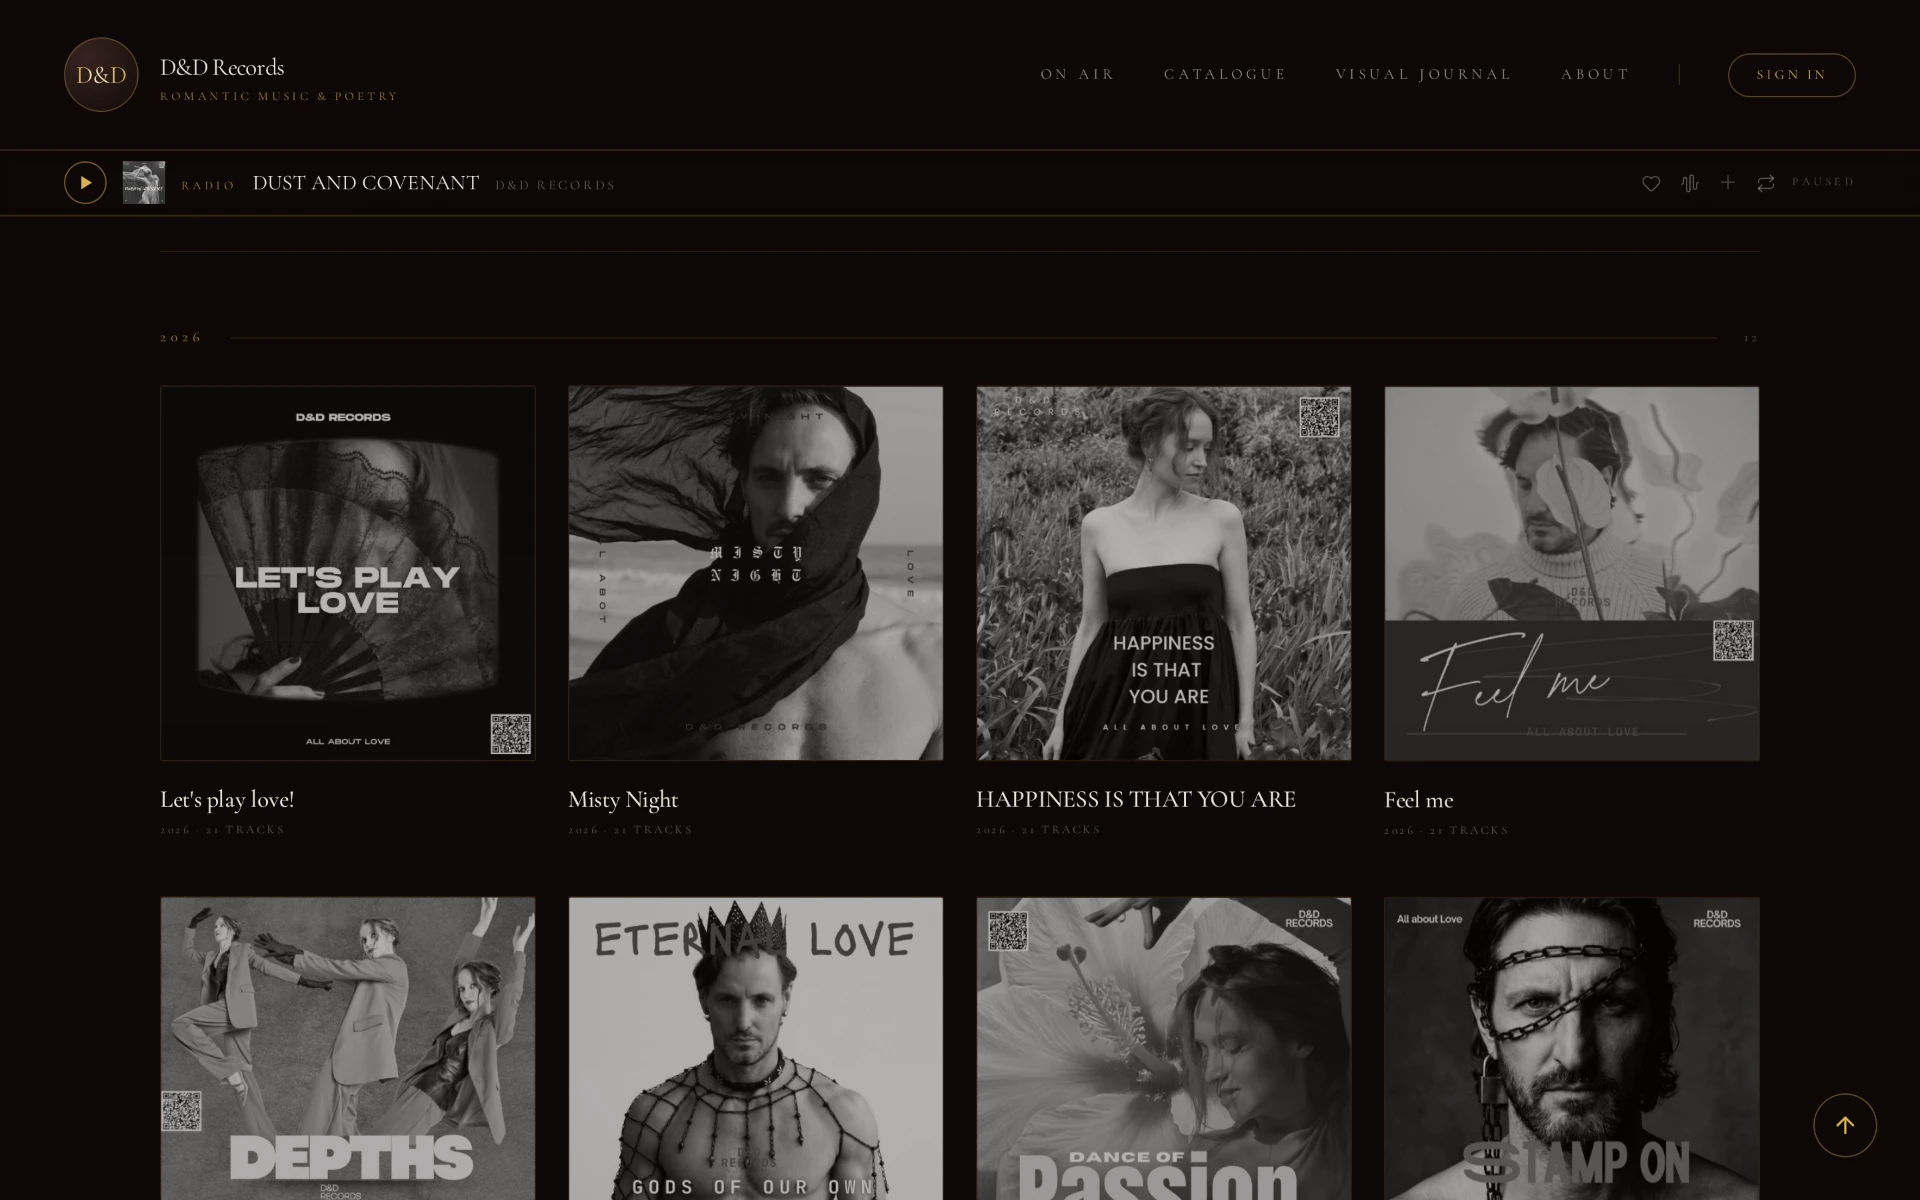Open the Visual Journal page
The height and width of the screenshot is (1200, 1920).
(x=1423, y=75)
